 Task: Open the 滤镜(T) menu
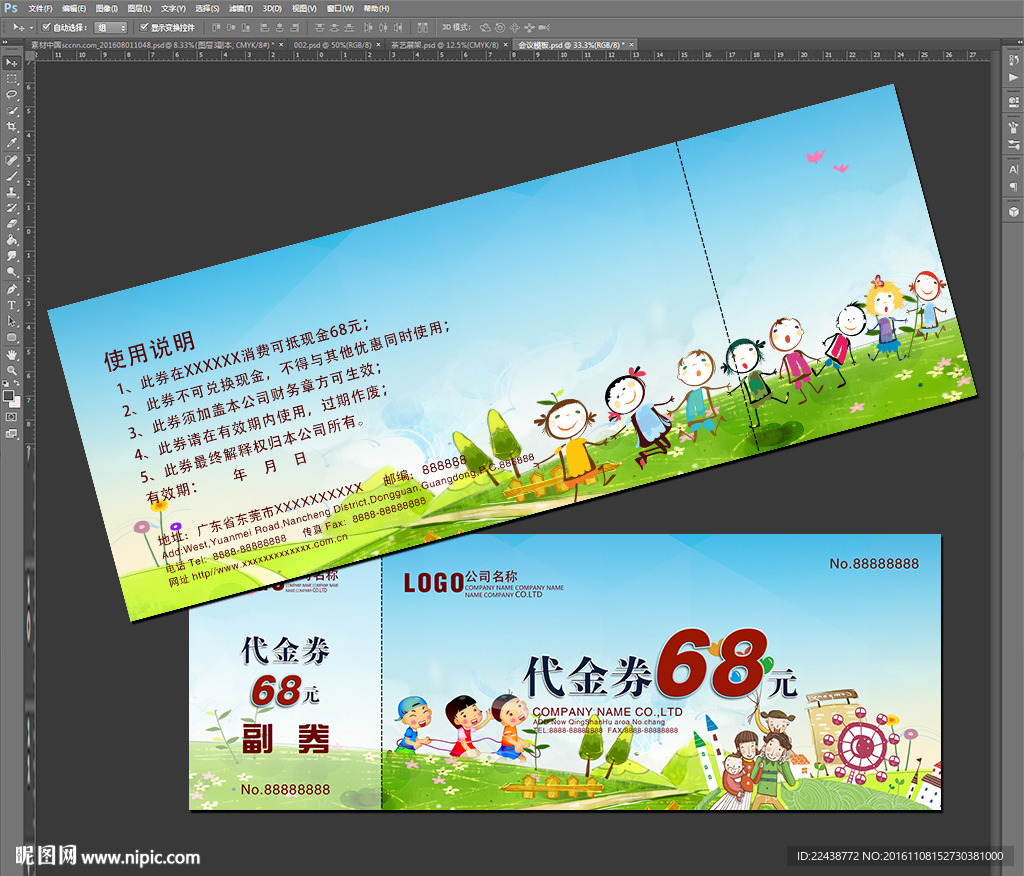241,8
